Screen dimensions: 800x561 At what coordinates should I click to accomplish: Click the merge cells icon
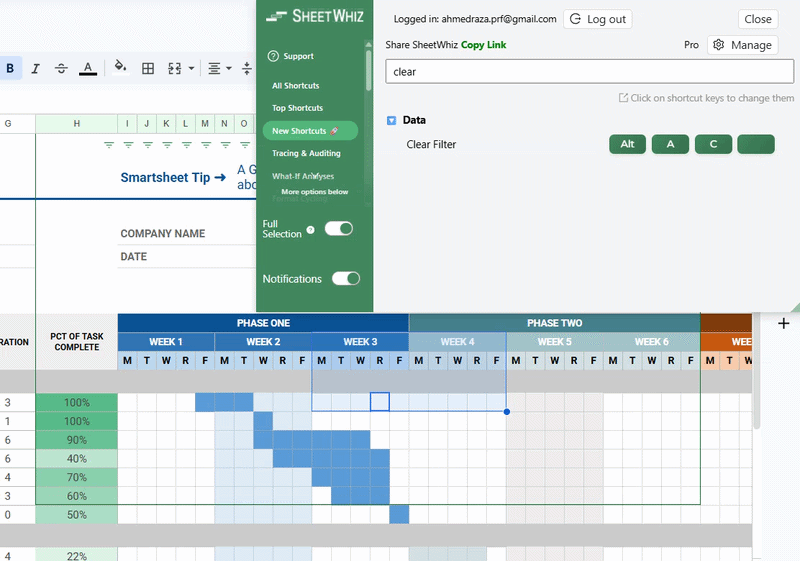pyautogui.click(x=174, y=68)
